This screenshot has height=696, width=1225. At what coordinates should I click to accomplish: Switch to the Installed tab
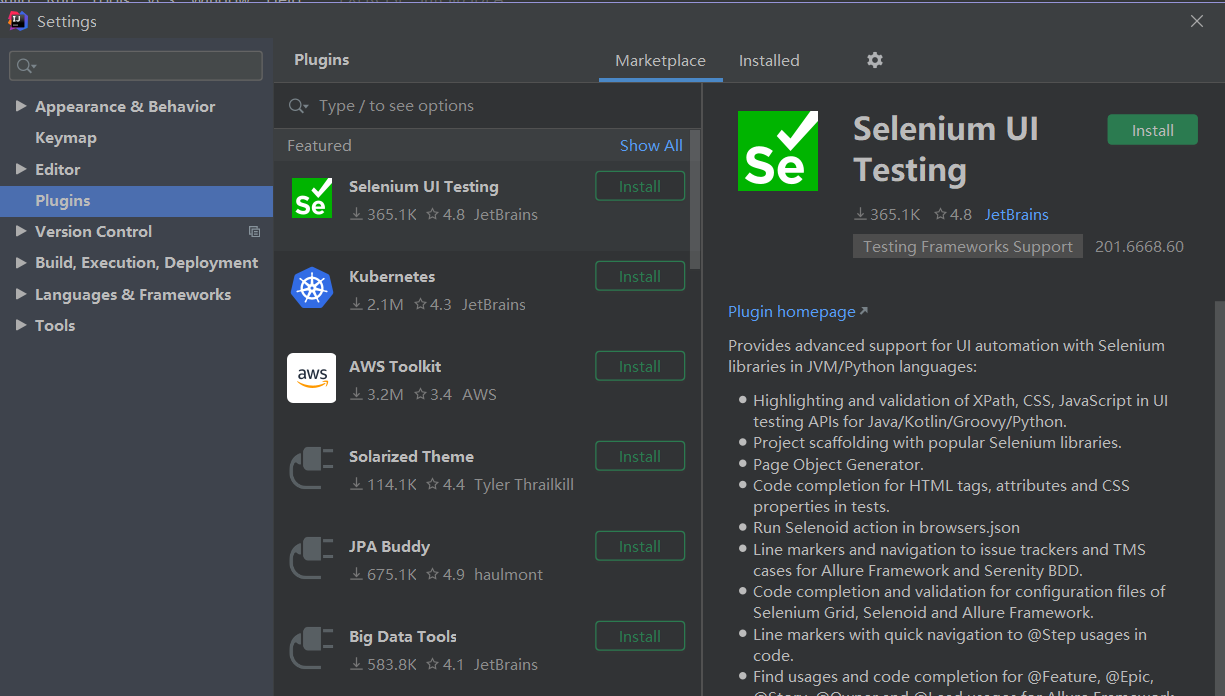[769, 61]
